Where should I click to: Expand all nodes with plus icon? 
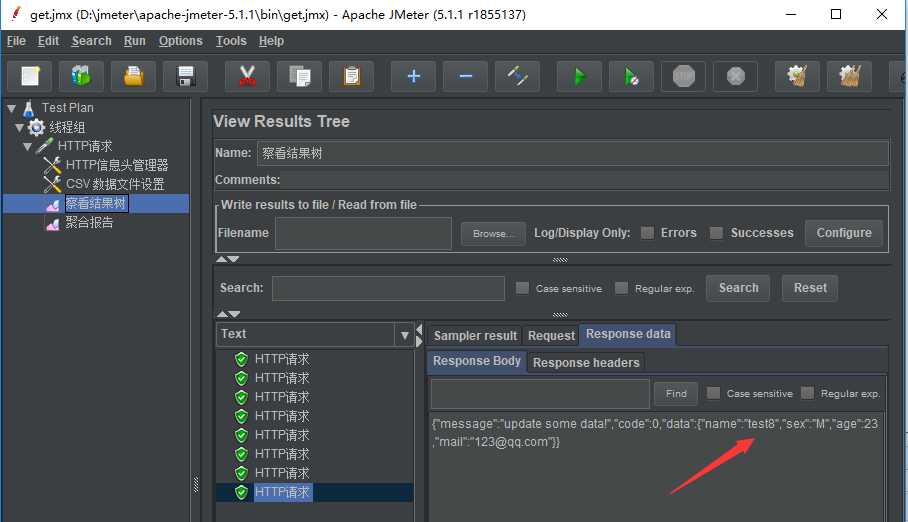click(413, 76)
